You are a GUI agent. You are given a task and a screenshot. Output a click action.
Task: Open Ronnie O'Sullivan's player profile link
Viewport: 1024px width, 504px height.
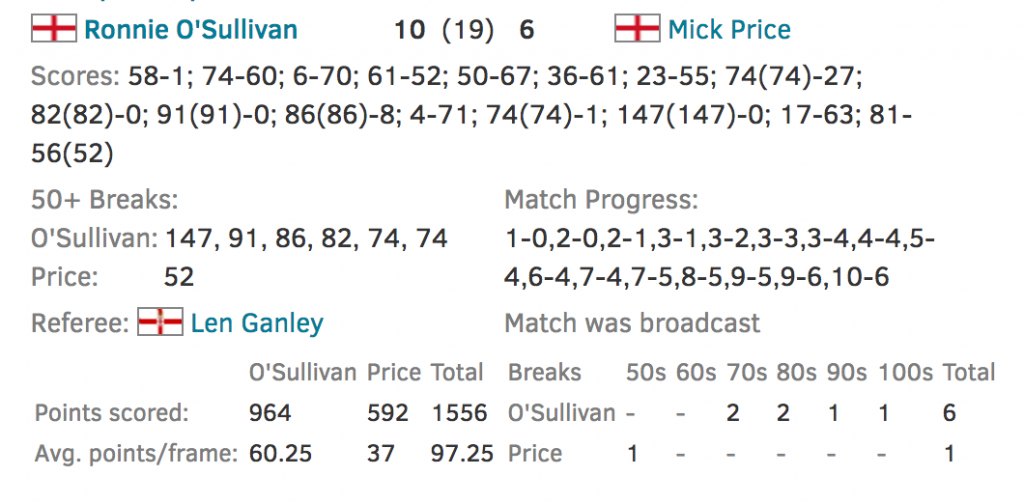coord(190,29)
